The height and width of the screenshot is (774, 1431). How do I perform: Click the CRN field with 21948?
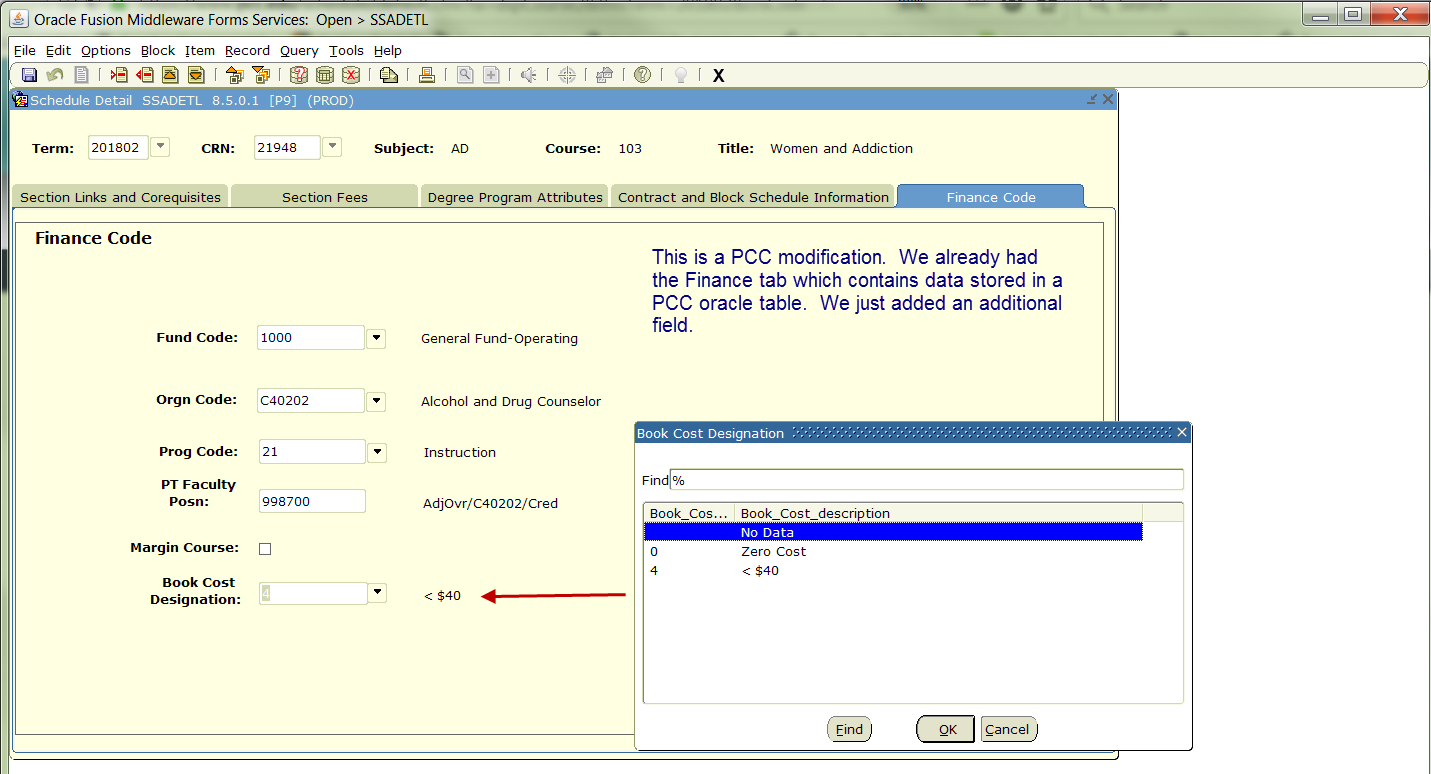tap(287, 147)
